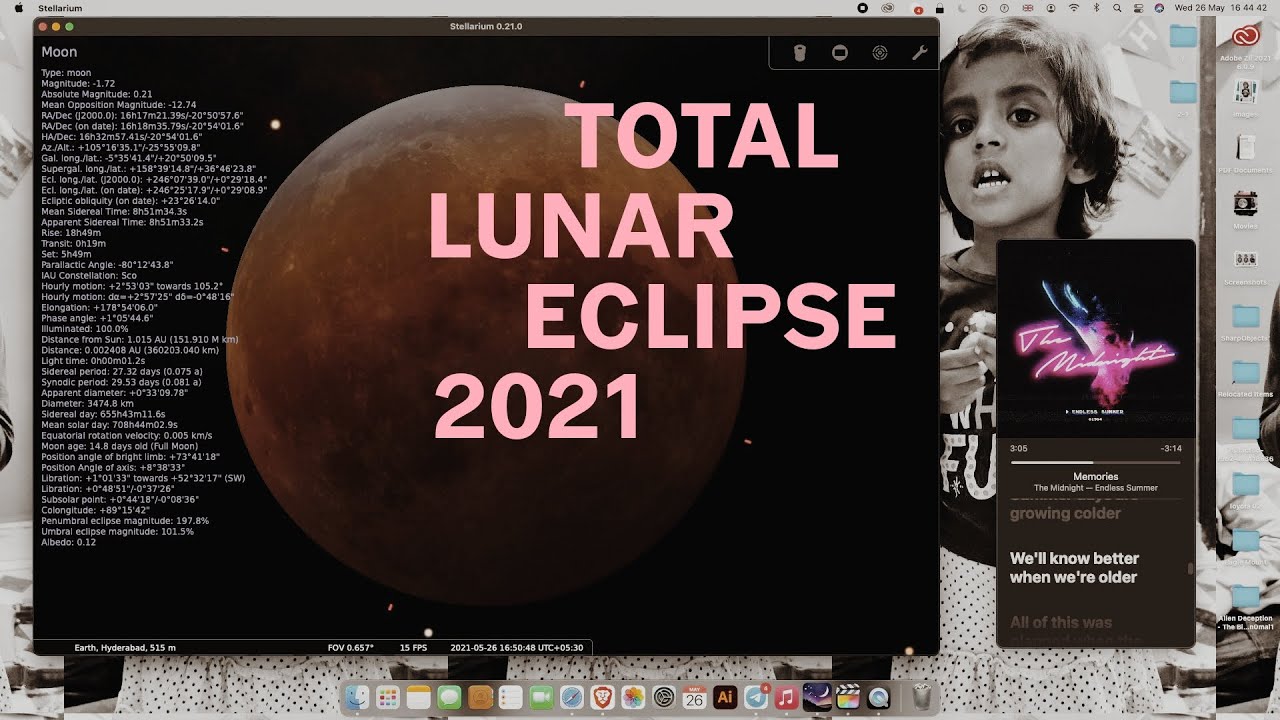
Task: Click Bluetooth icon in menu bar
Action: (1096, 7)
